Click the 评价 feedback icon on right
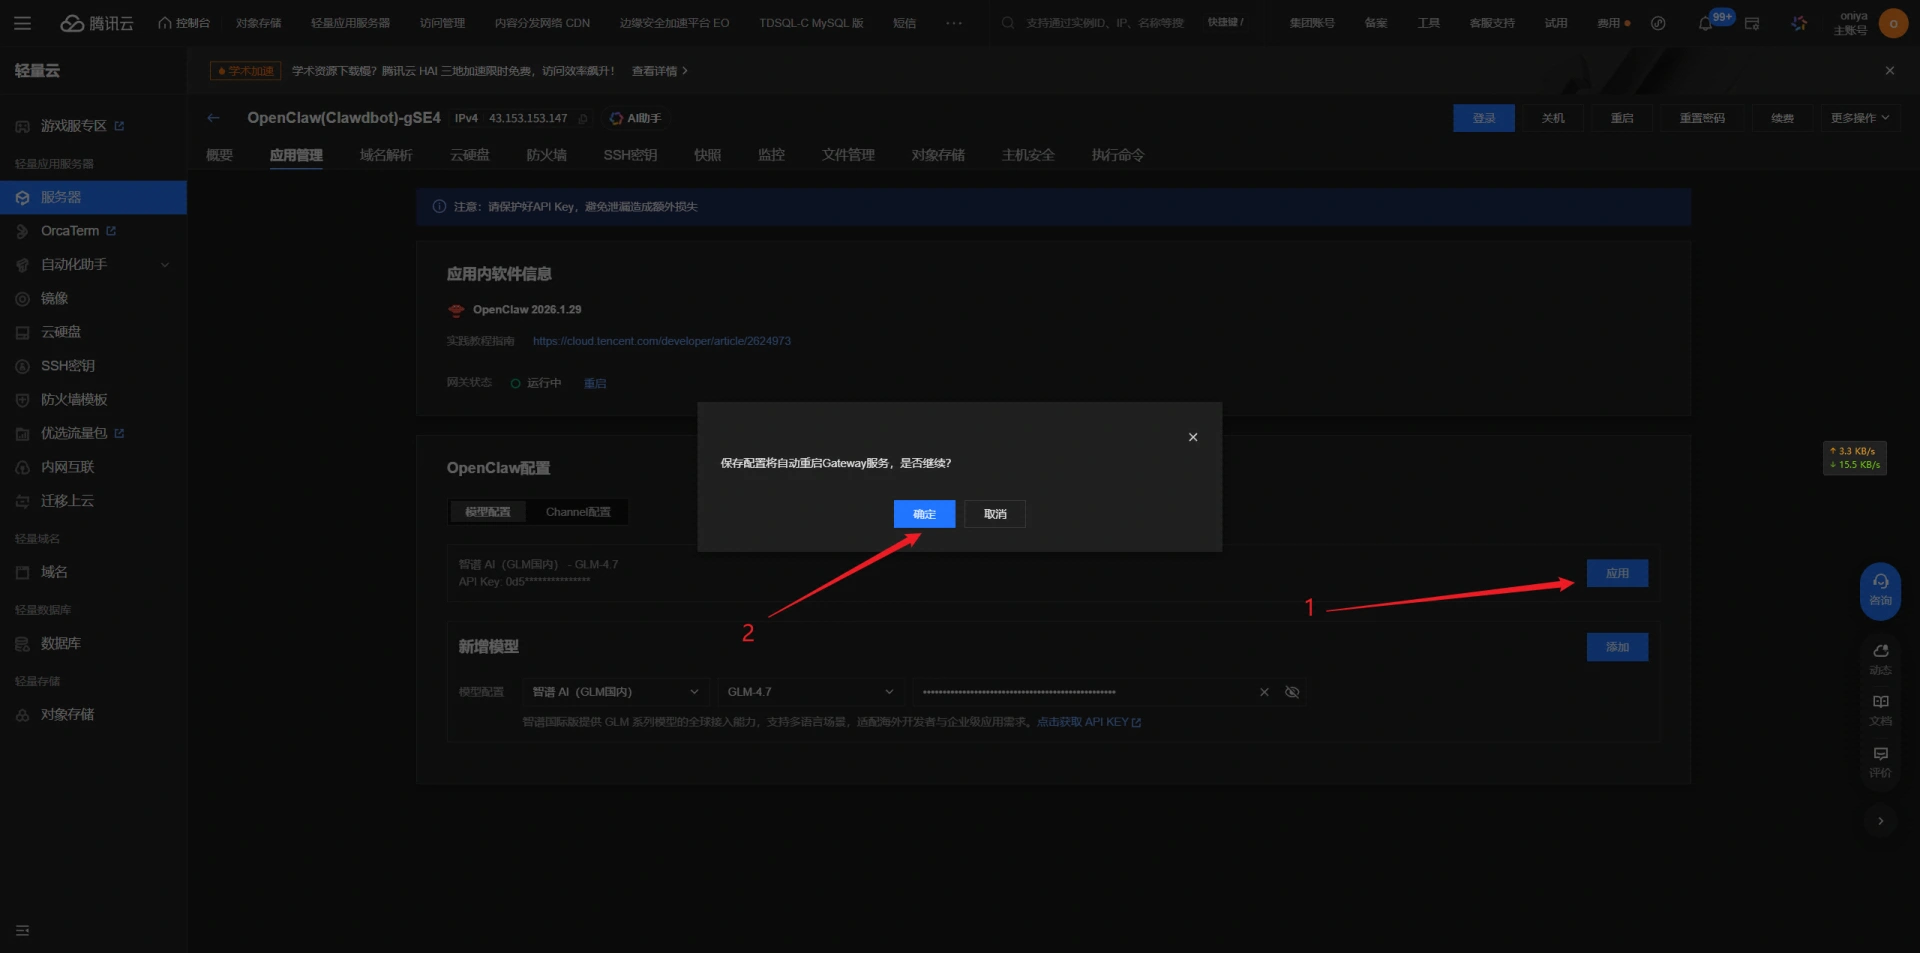Viewport: 1920px width, 953px height. 1880,760
